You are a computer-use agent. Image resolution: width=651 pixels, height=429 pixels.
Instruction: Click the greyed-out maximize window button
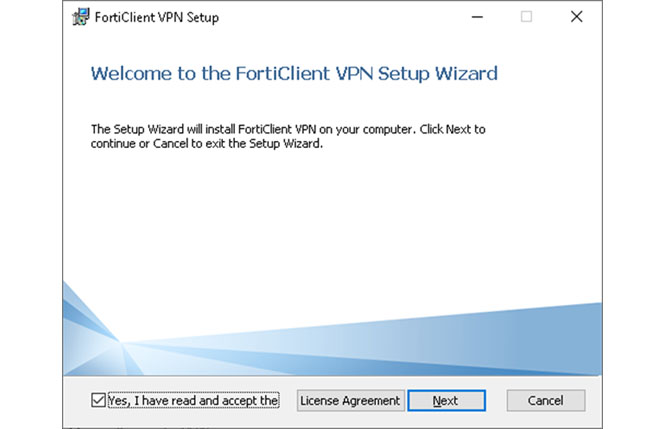pyautogui.click(x=526, y=17)
